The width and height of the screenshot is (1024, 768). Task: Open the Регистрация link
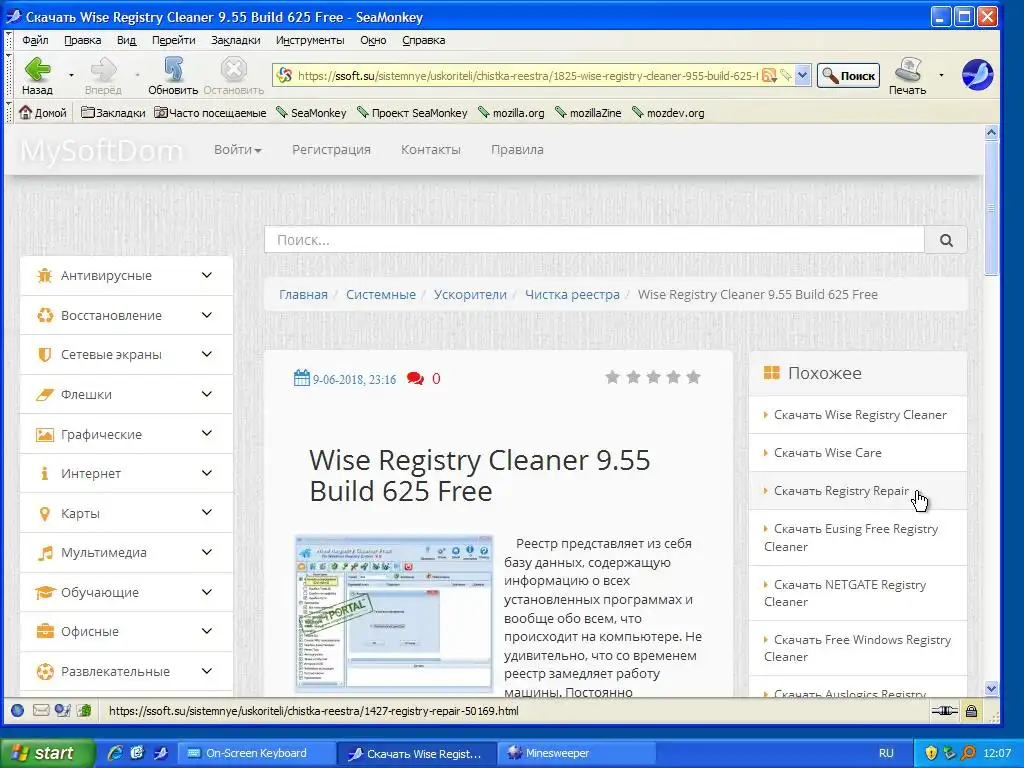(331, 150)
